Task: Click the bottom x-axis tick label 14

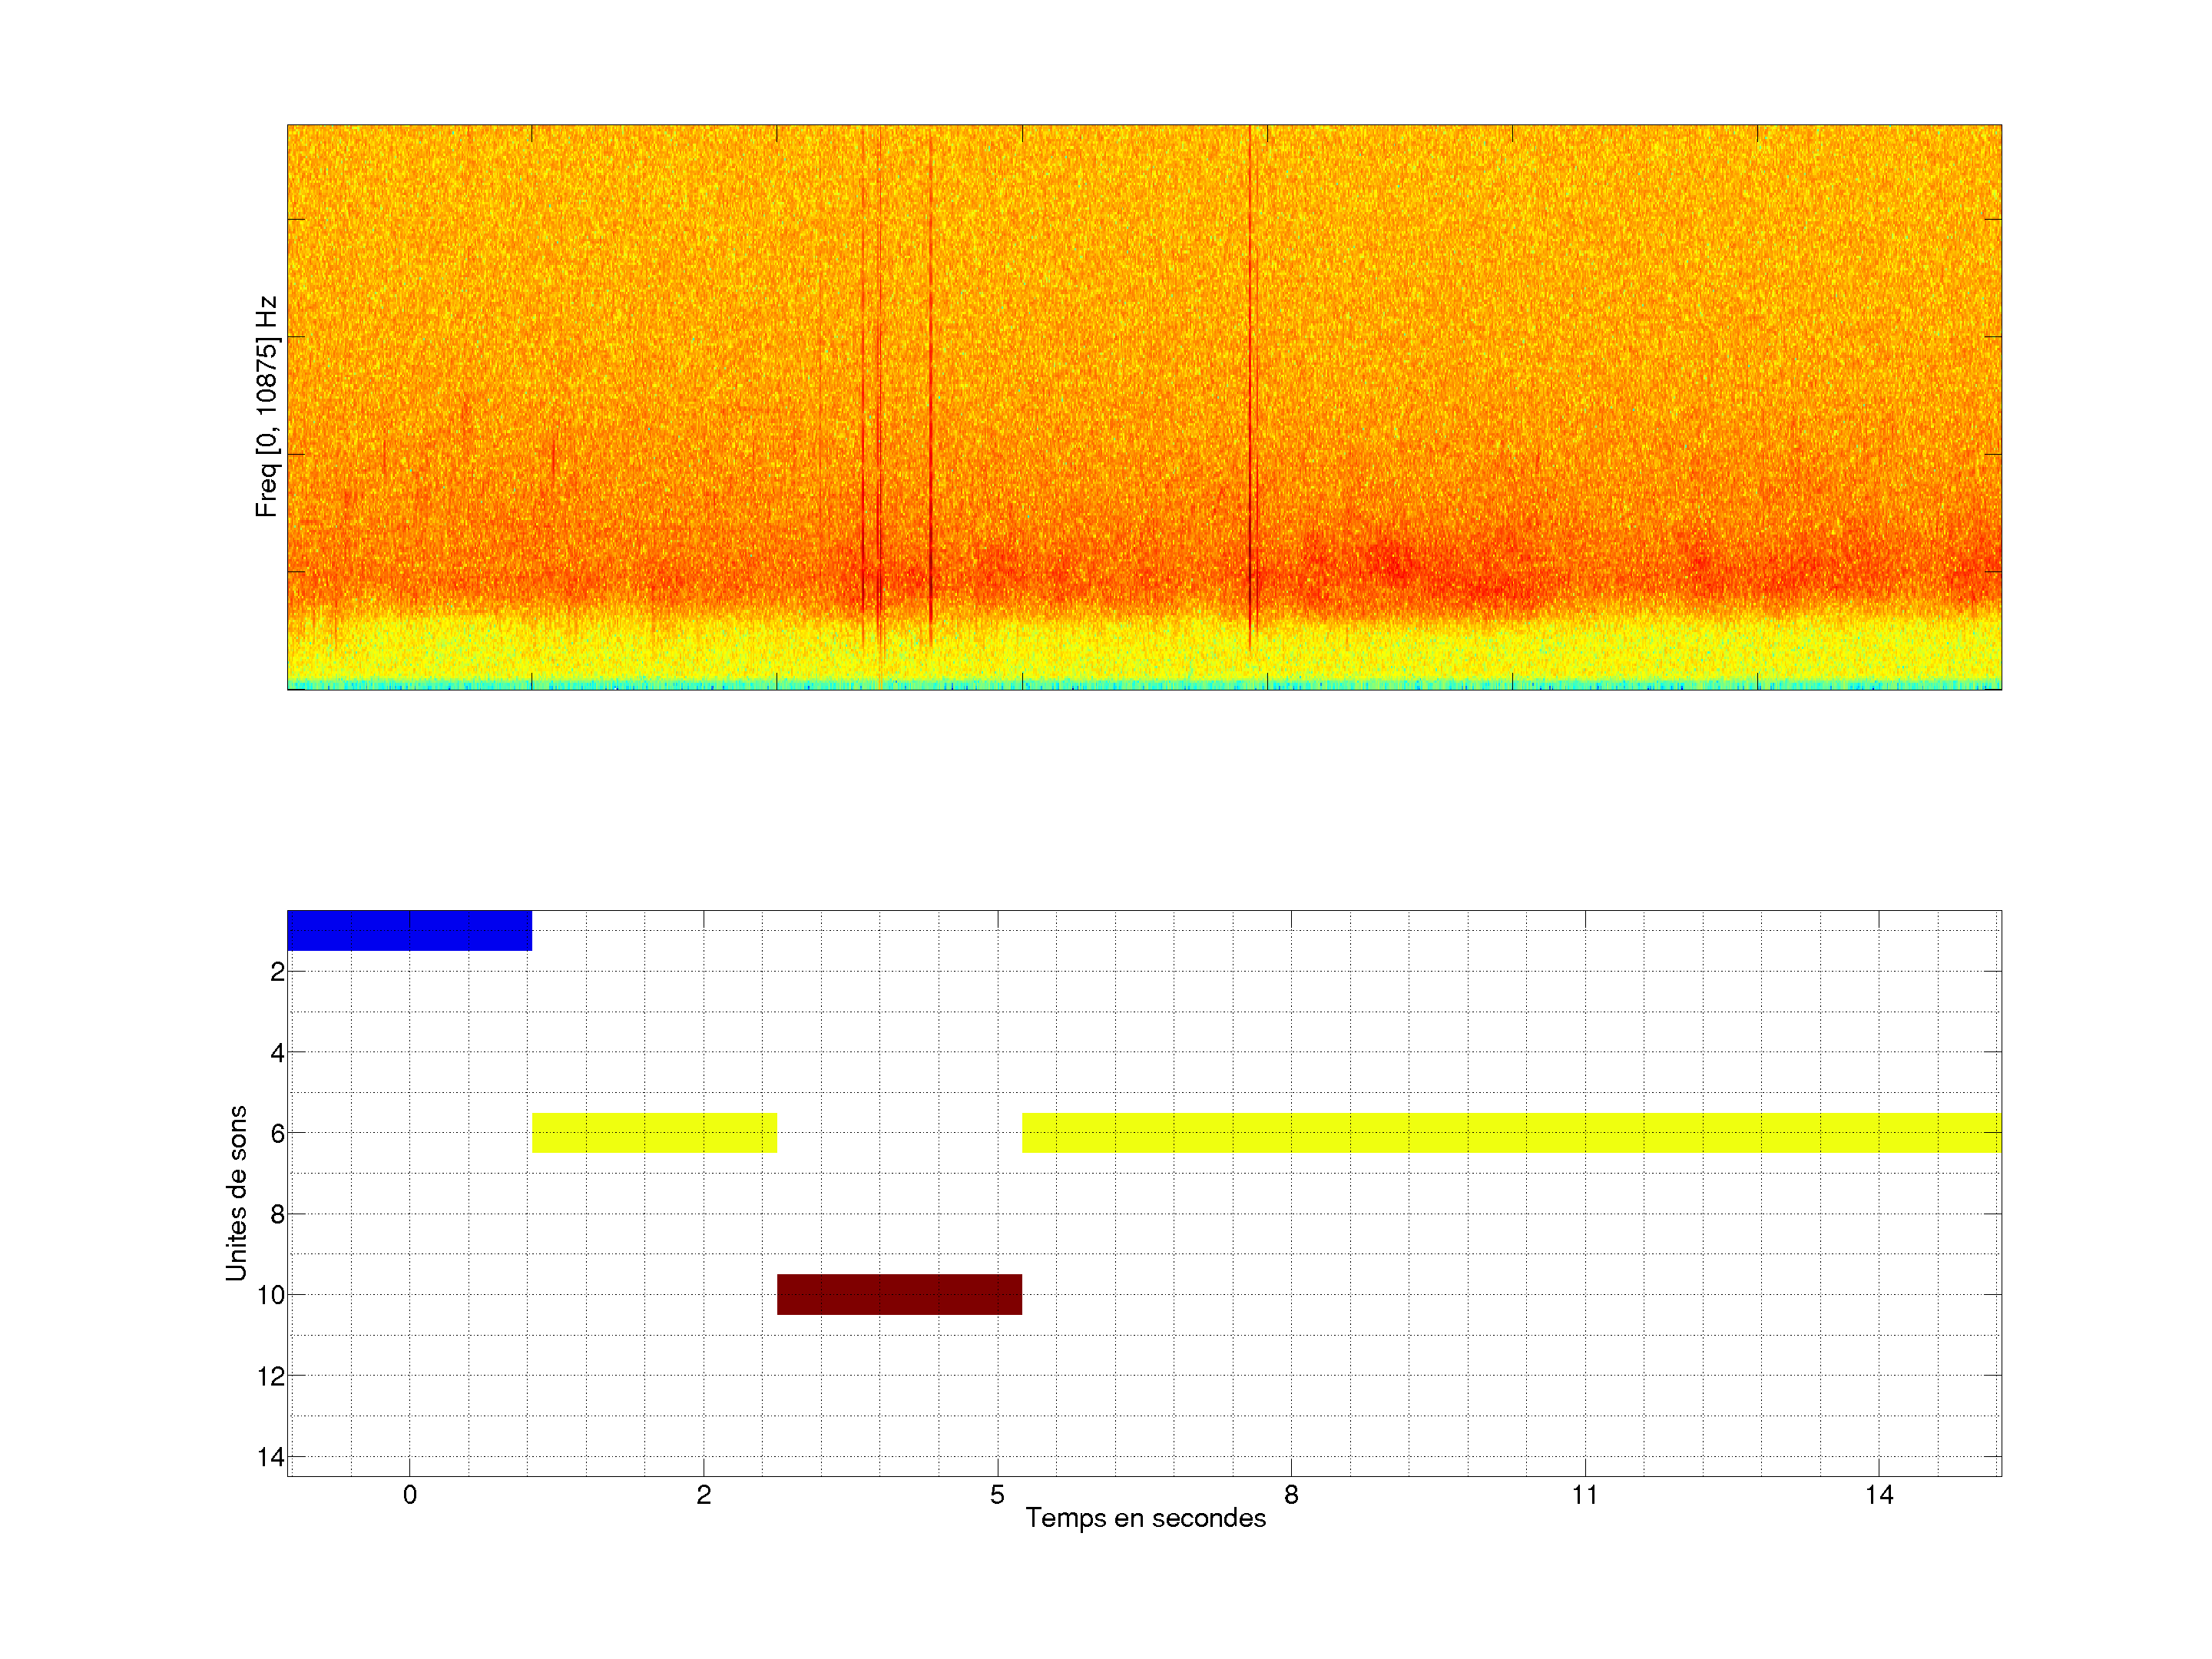Action: (1879, 1495)
